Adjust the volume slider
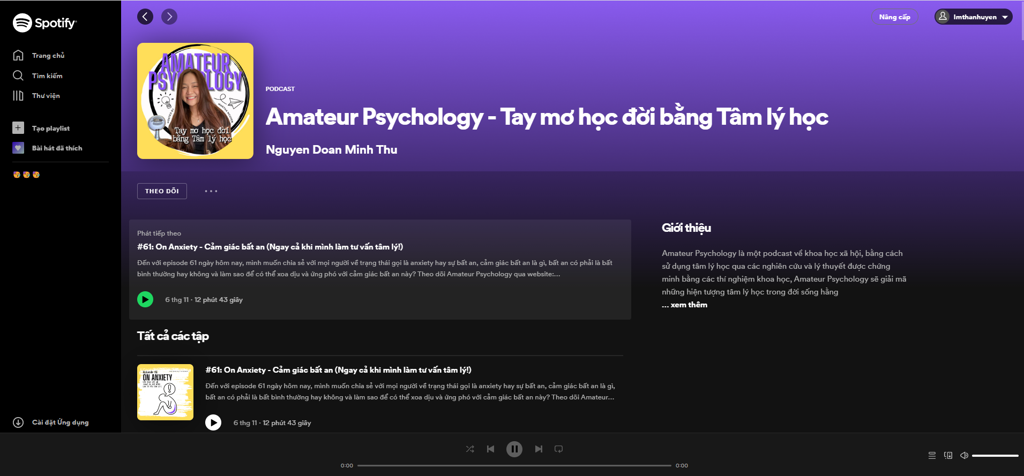Screen dimensions: 1024x476 click(x=995, y=456)
